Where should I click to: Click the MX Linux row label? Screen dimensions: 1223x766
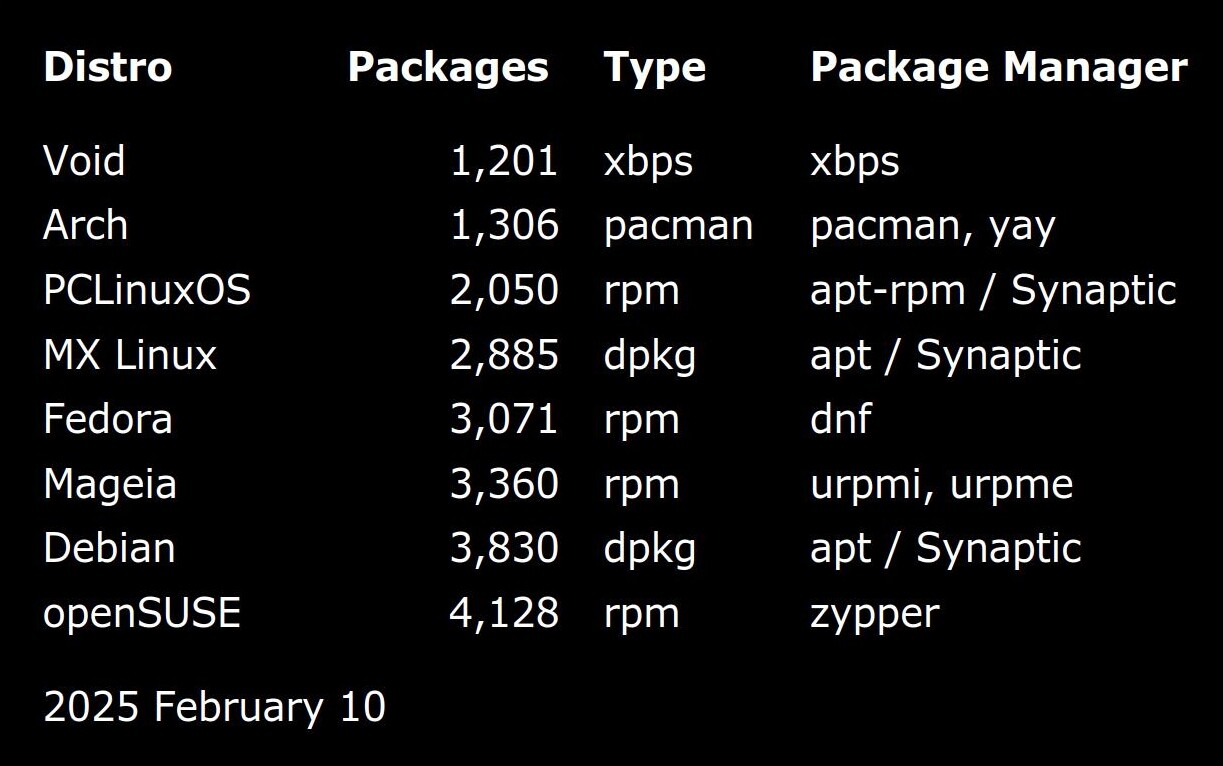click(130, 354)
